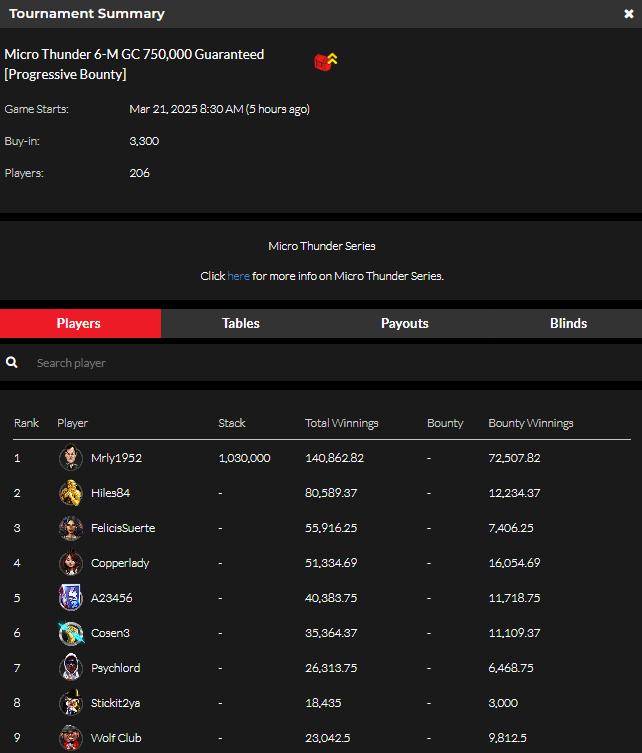
Task: Sort by the Bounty Winnings column header
Action: point(531,423)
